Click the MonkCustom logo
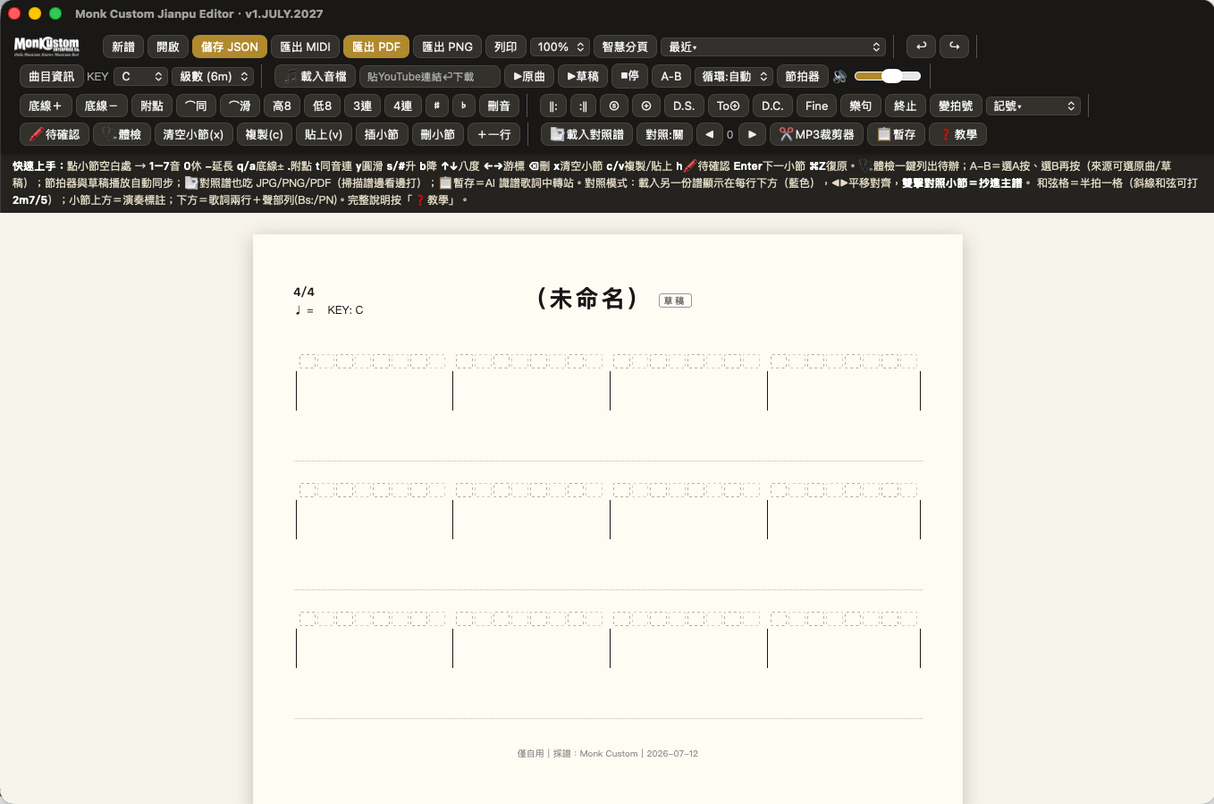 point(46,46)
